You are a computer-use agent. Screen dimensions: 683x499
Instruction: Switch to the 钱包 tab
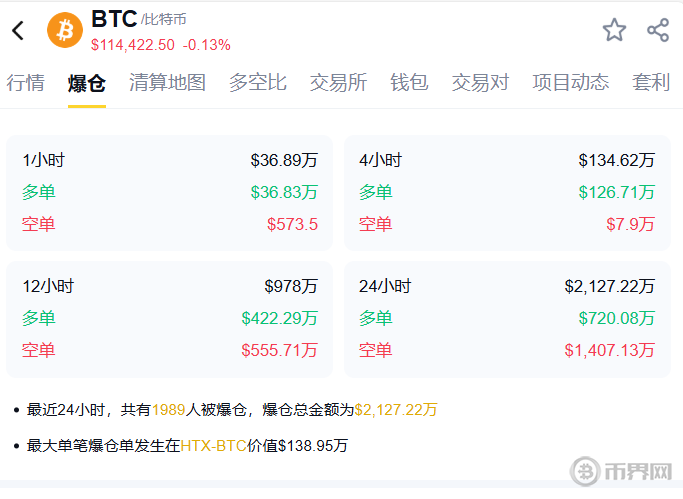409,83
